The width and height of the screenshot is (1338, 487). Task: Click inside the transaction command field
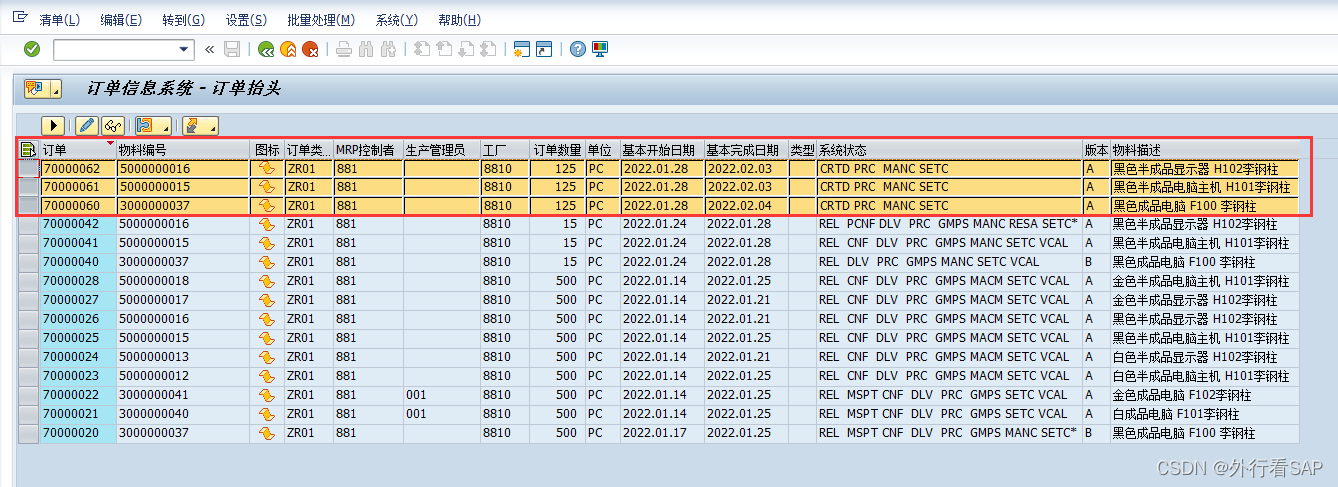115,49
